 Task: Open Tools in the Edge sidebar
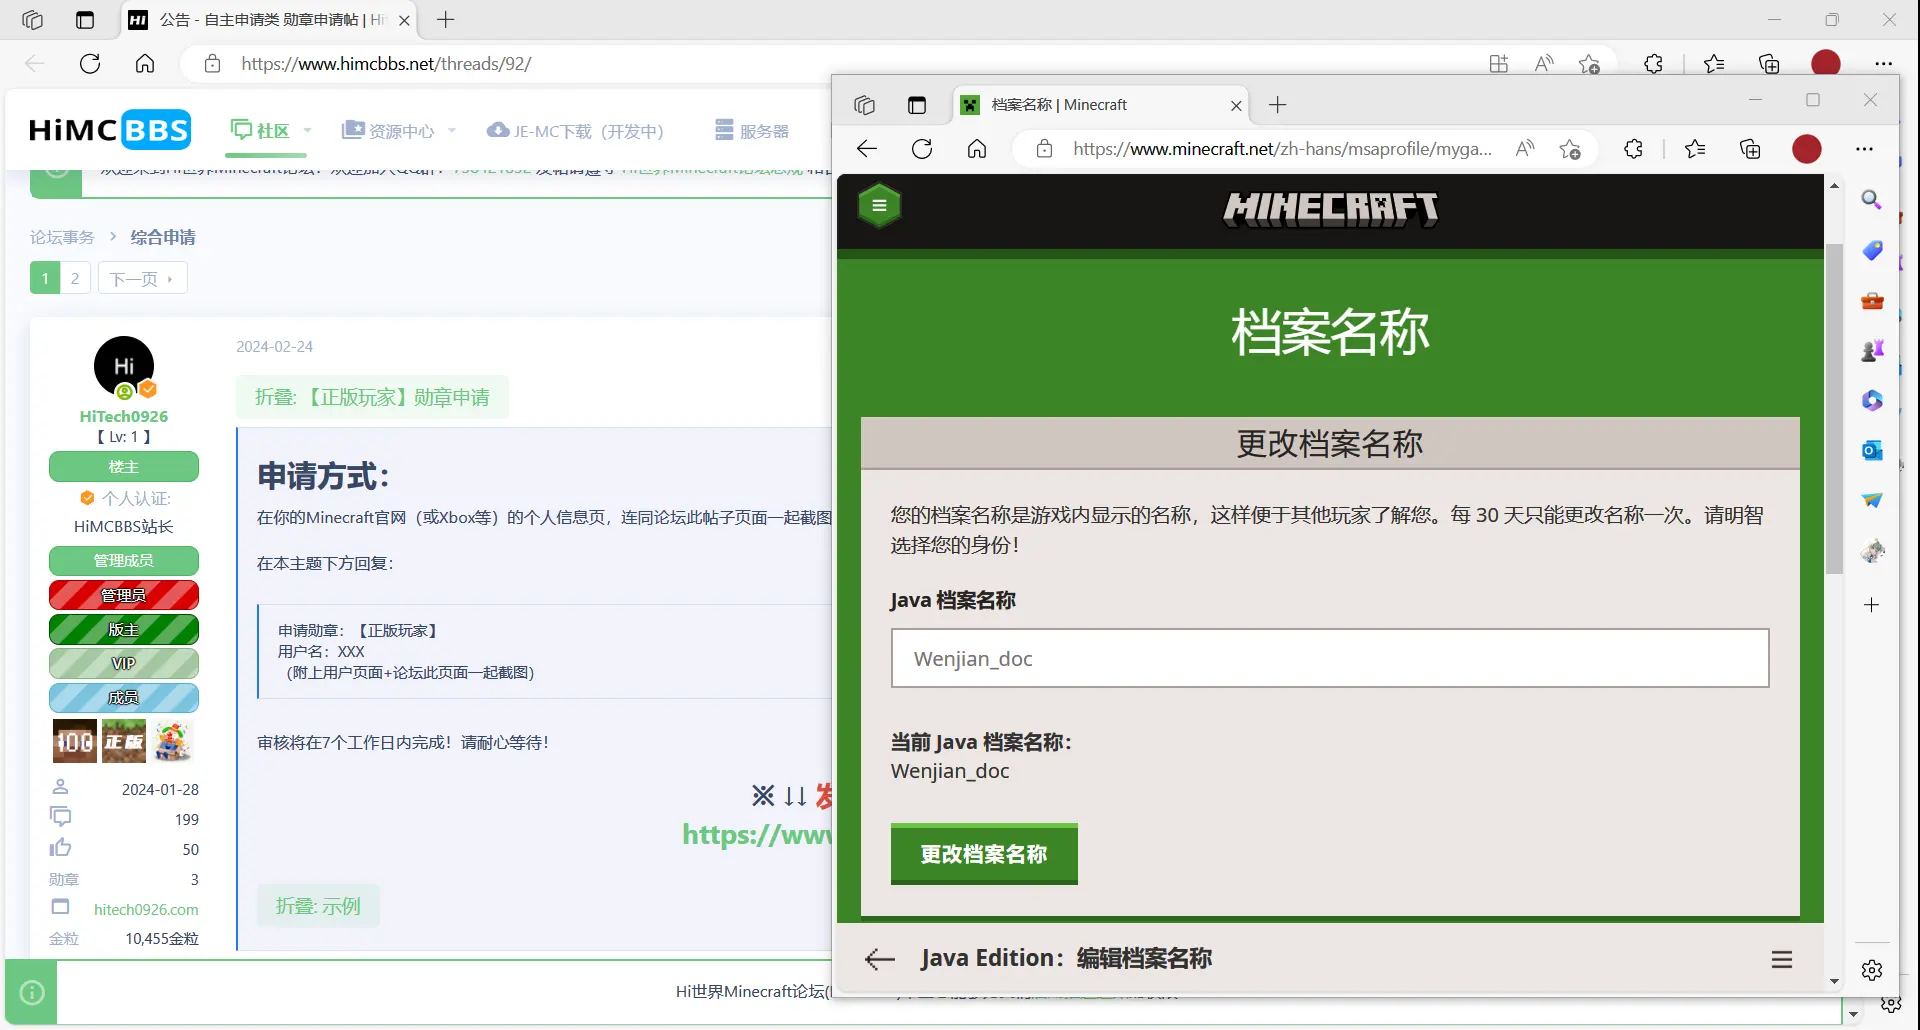coord(1871,300)
